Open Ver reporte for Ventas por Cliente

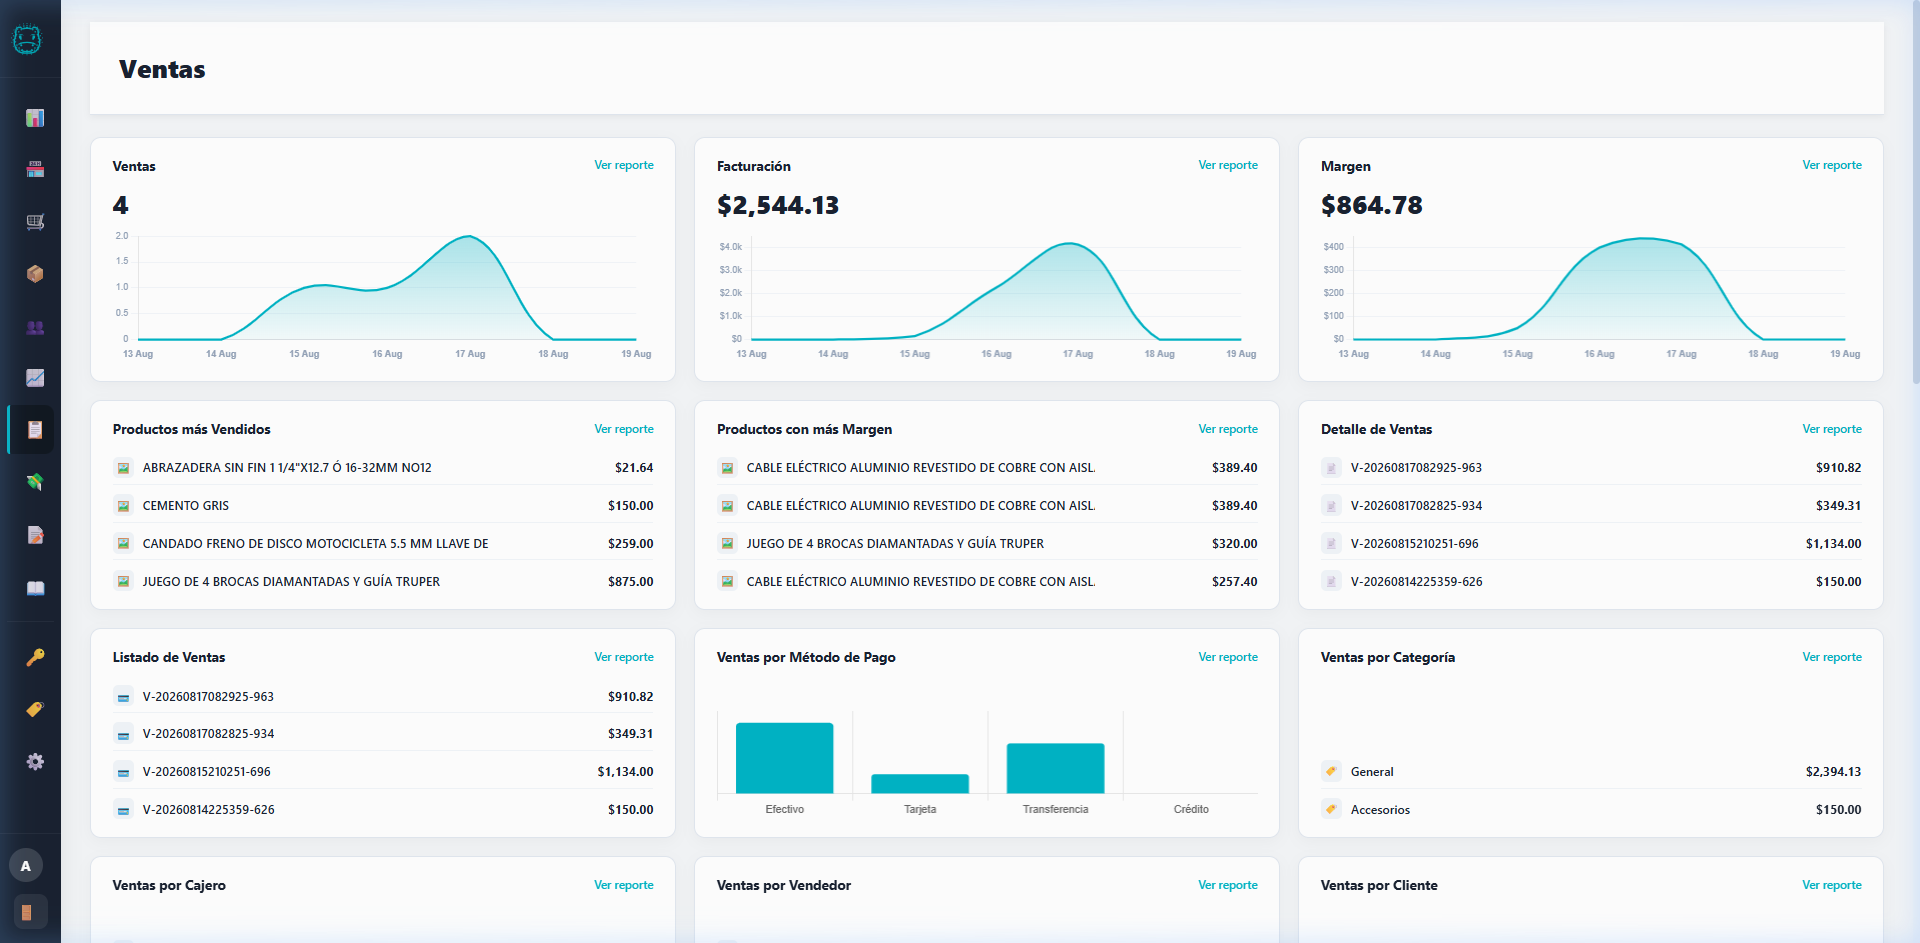point(1832,885)
